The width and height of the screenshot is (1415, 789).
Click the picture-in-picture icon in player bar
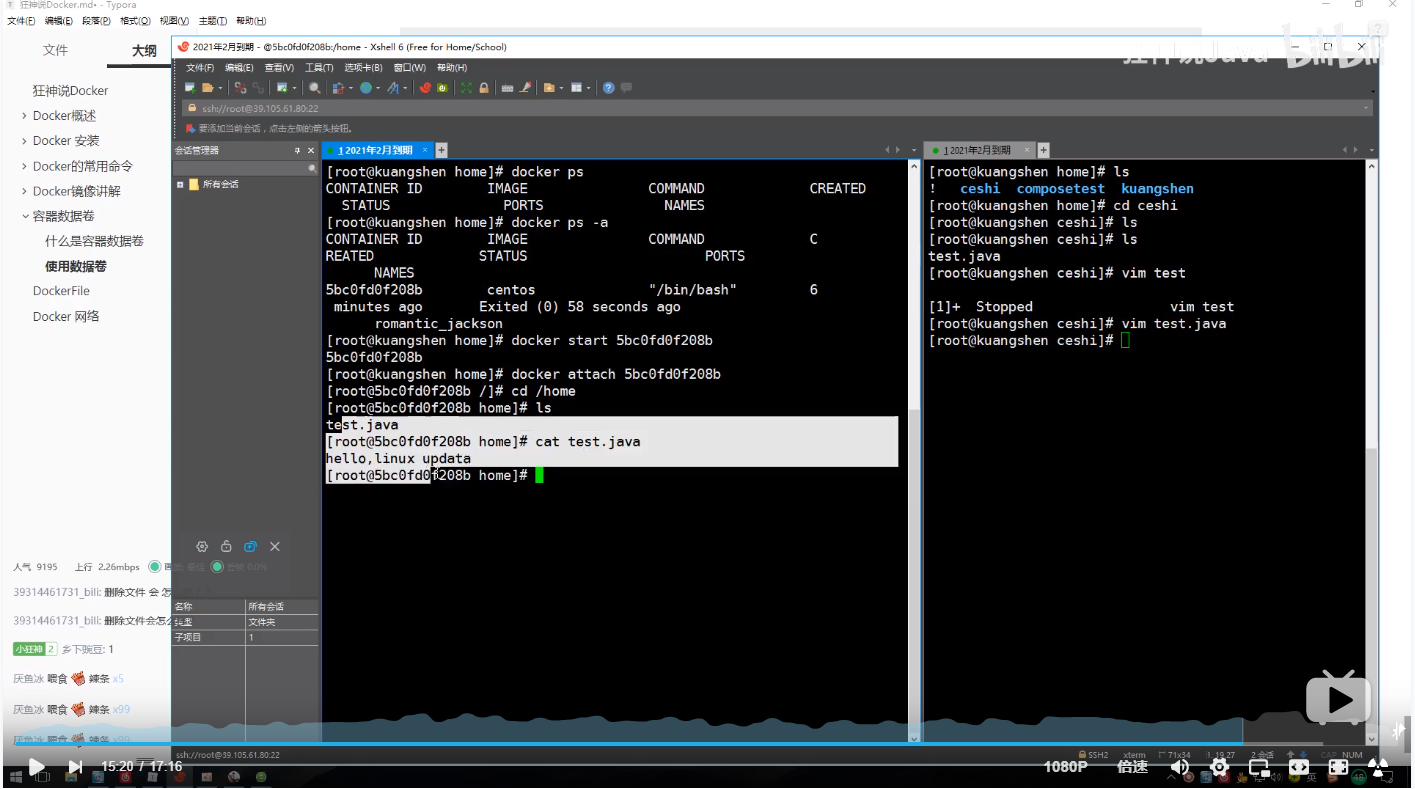click(x=1259, y=767)
